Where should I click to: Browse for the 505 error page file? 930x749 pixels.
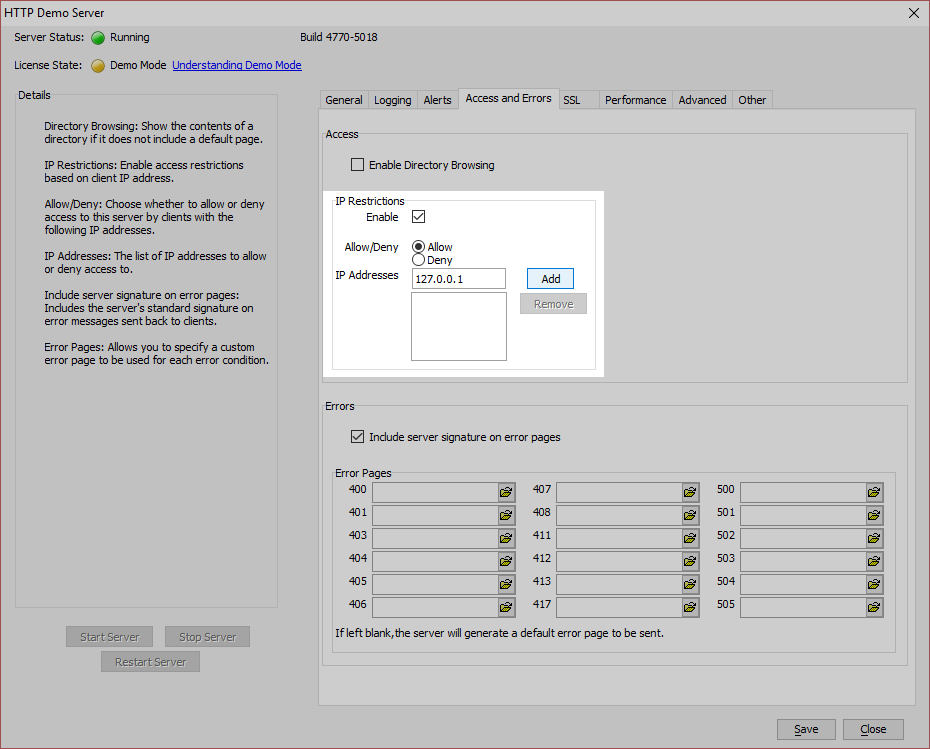(874, 607)
